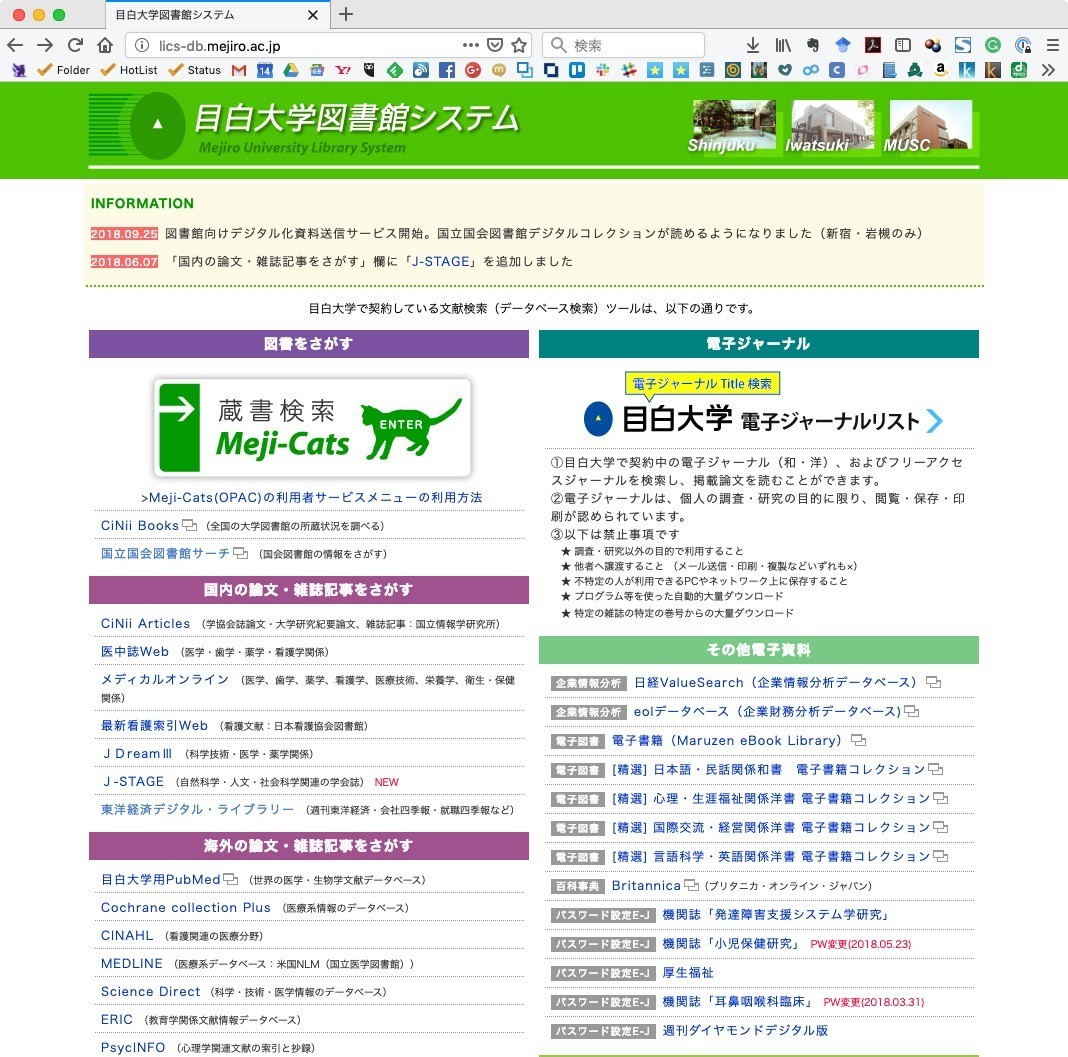Open the browser home page icon
The height and width of the screenshot is (1057, 1068).
click(105, 46)
